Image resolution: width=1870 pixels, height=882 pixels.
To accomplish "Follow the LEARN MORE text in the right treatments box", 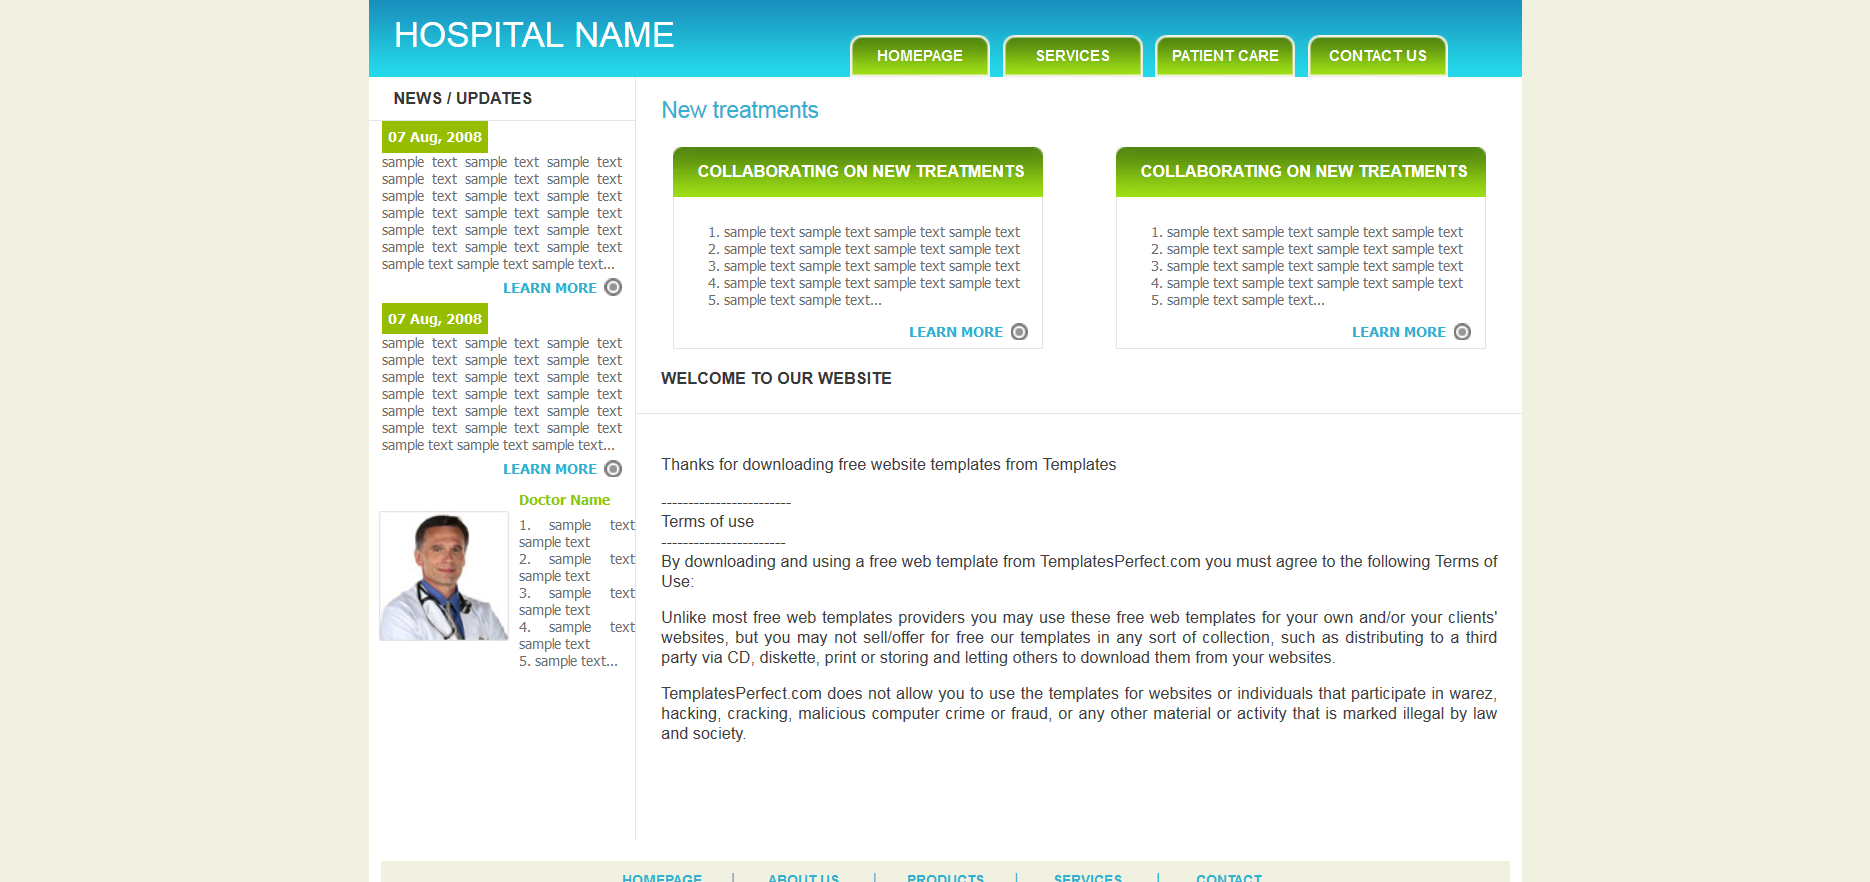I will click(1398, 332).
